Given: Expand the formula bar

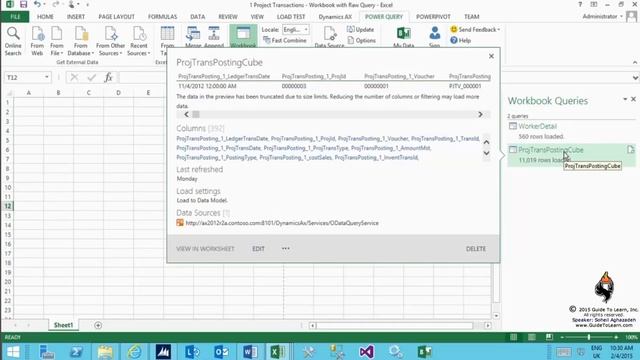Looking at the screenshot, I should pyautogui.click(x=635, y=78).
